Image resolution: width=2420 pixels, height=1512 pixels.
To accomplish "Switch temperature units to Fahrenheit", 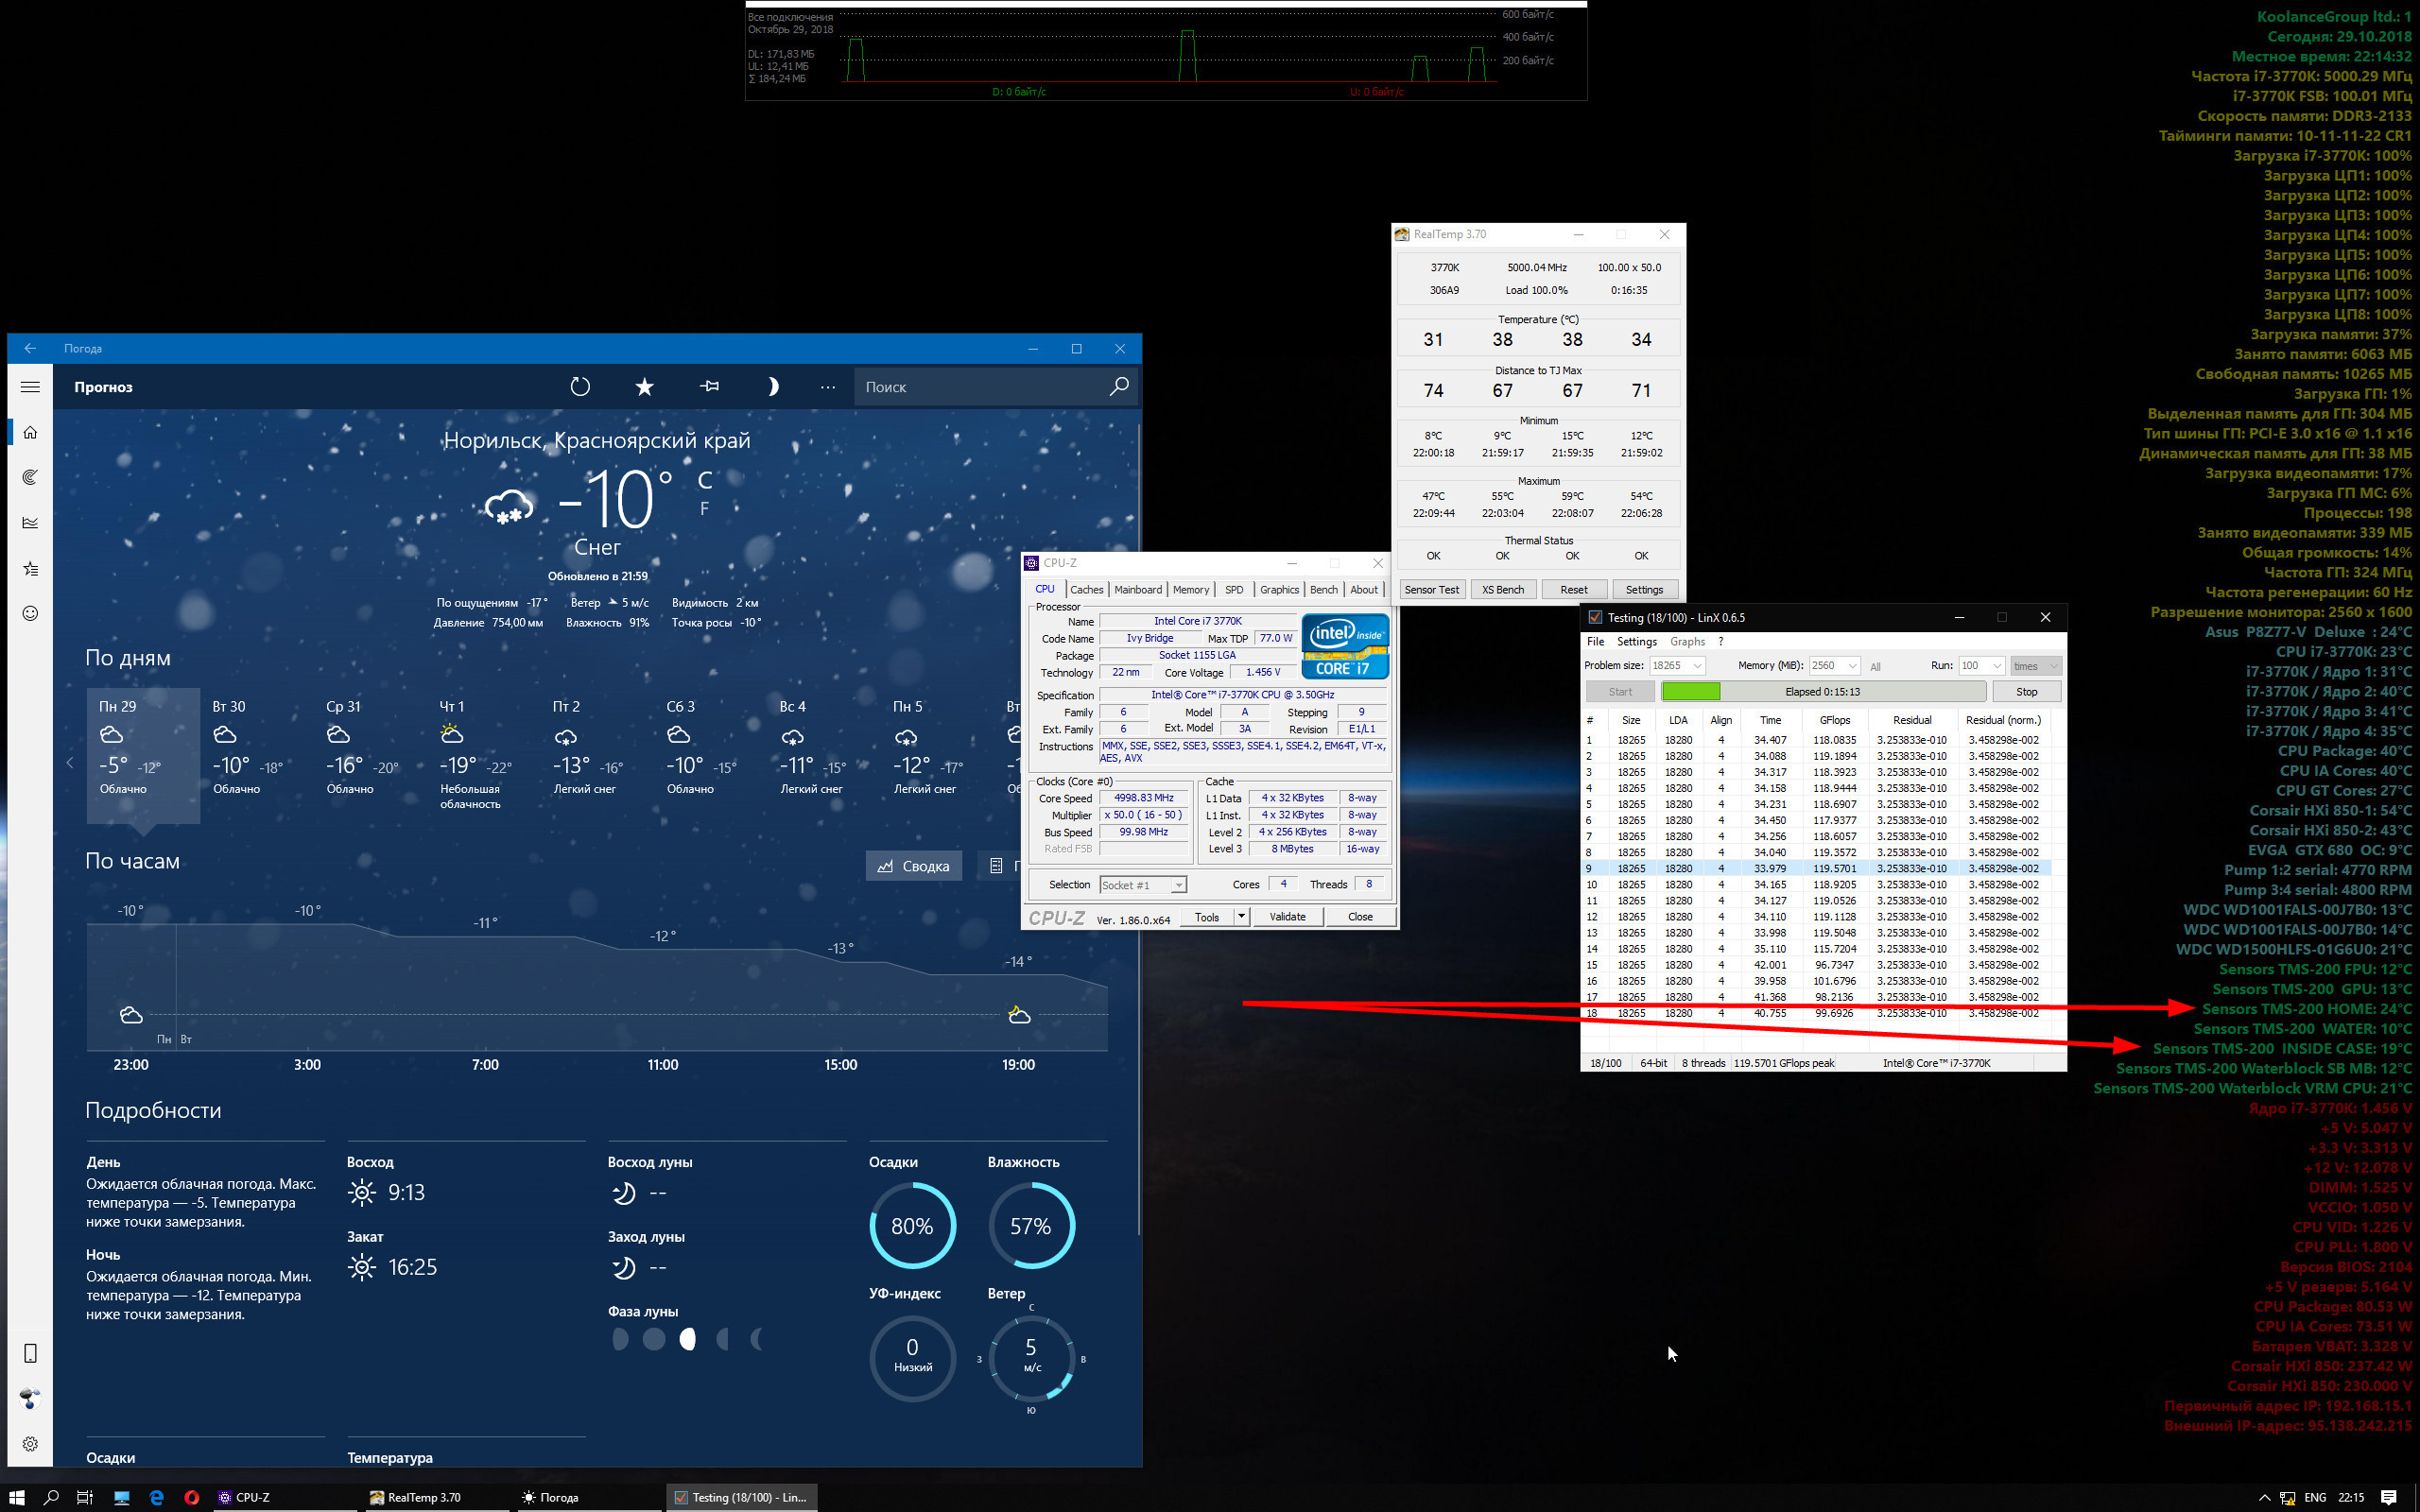I will click(x=704, y=509).
